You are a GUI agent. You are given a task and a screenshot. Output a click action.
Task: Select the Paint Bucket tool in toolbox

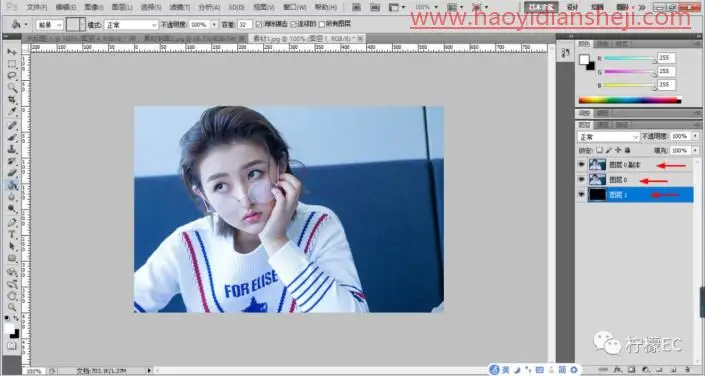point(12,185)
